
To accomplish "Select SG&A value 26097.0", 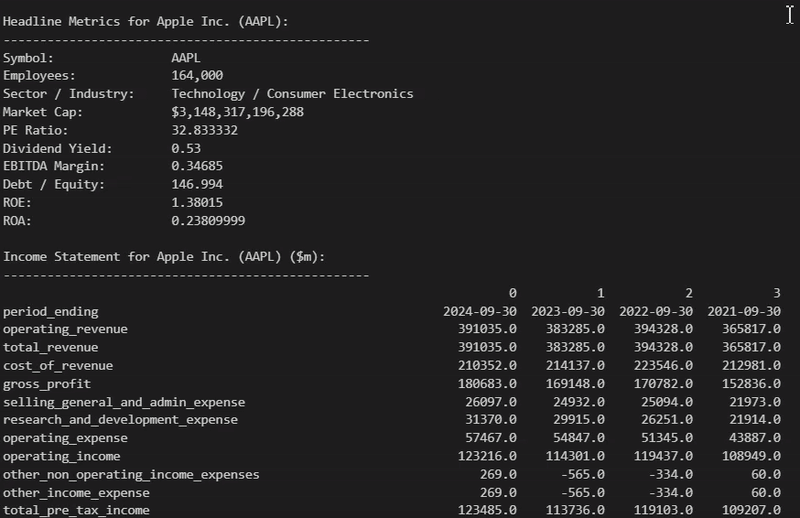I will (x=491, y=402).
